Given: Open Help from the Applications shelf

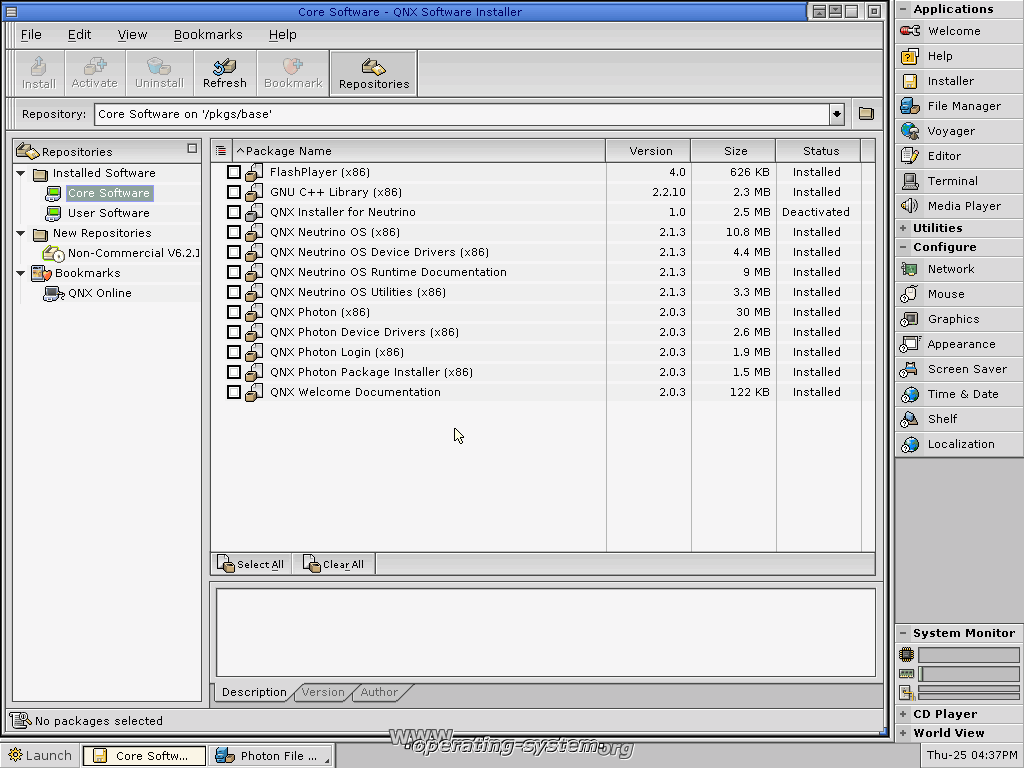Looking at the screenshot, I should (x=959, y=56).
